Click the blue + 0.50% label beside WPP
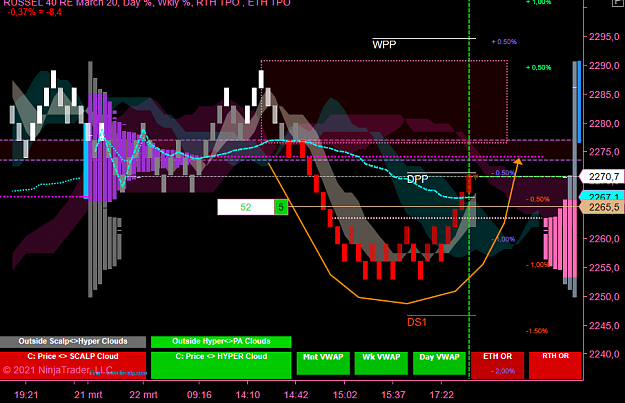This screenshot has height=403, width=625. pos(504,42)
